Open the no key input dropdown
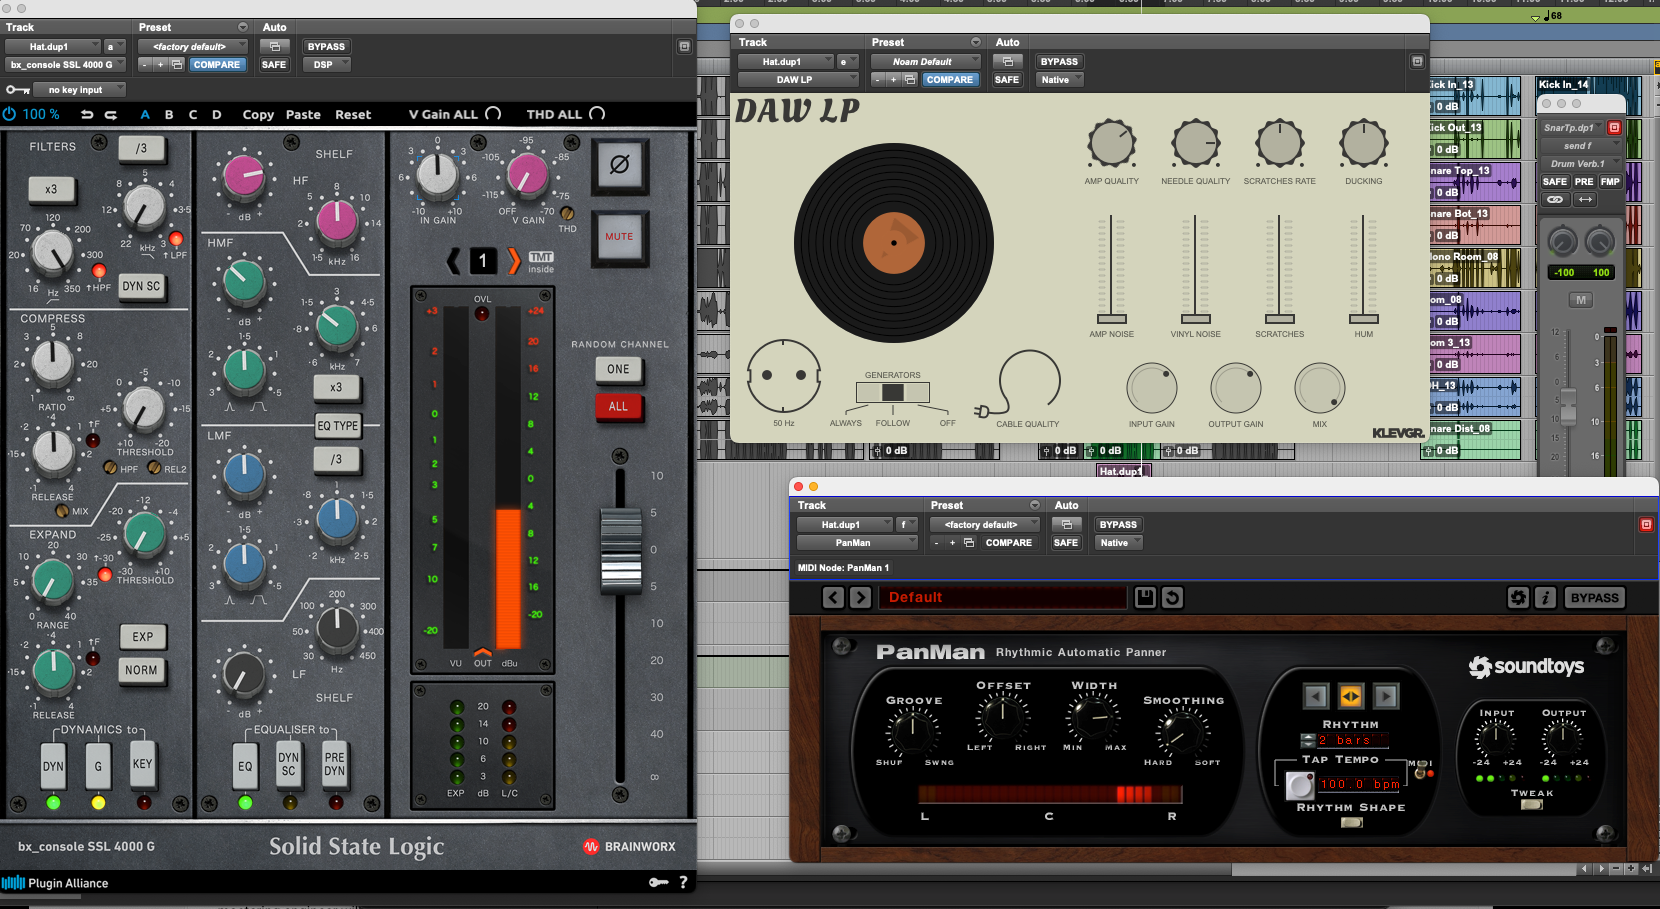 (78, 89)
